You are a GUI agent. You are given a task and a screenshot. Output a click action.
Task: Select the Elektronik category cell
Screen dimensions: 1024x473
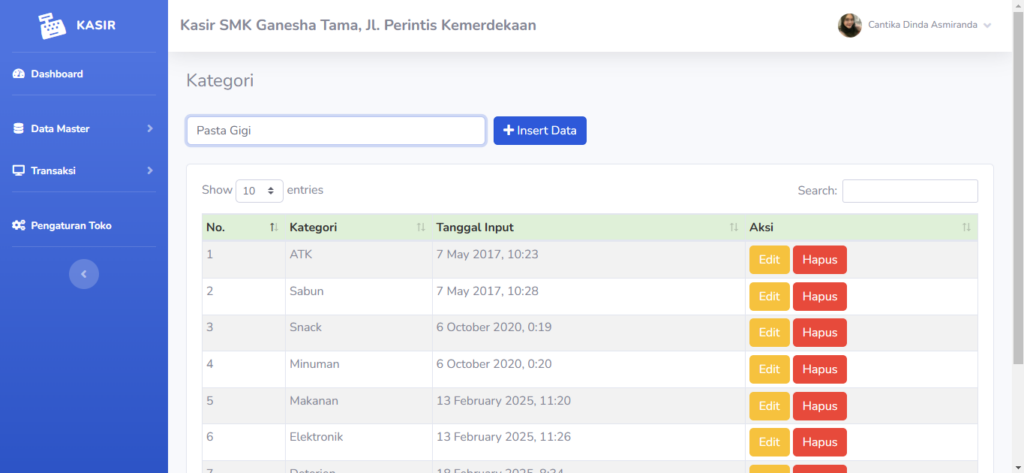(x=359, y=442)
